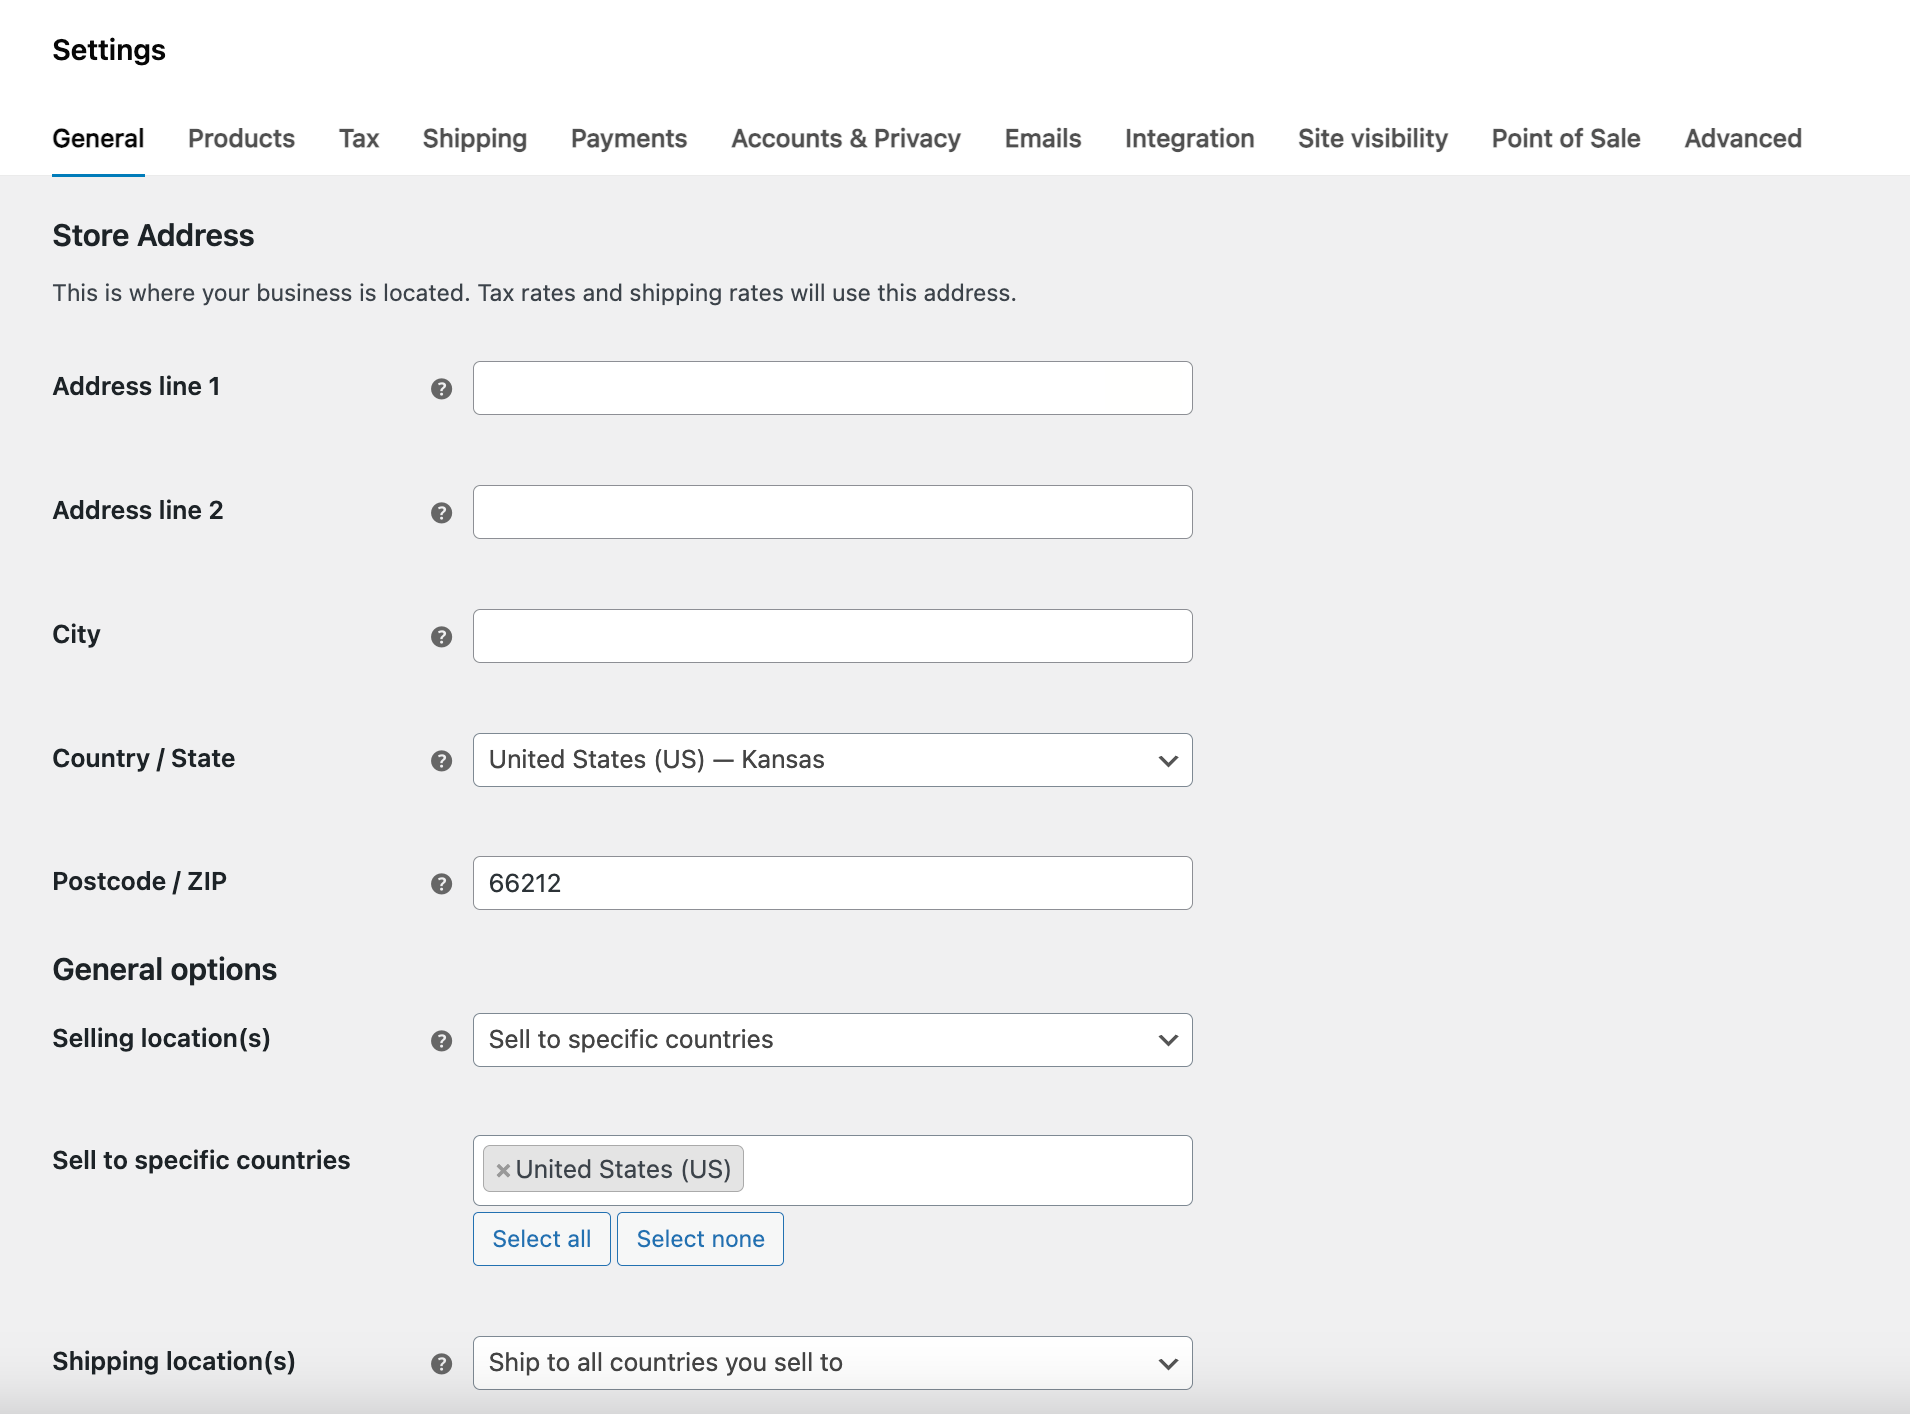
Task: Click the Postcode / ZIP help icon
Action: [440, 884]
